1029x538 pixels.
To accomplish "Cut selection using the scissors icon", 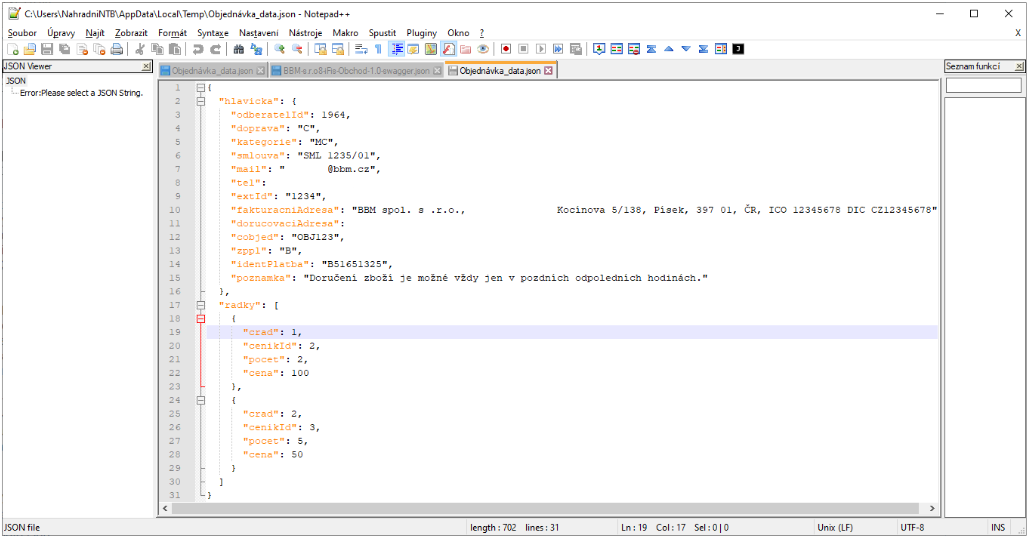I will (x=140, y=49).
